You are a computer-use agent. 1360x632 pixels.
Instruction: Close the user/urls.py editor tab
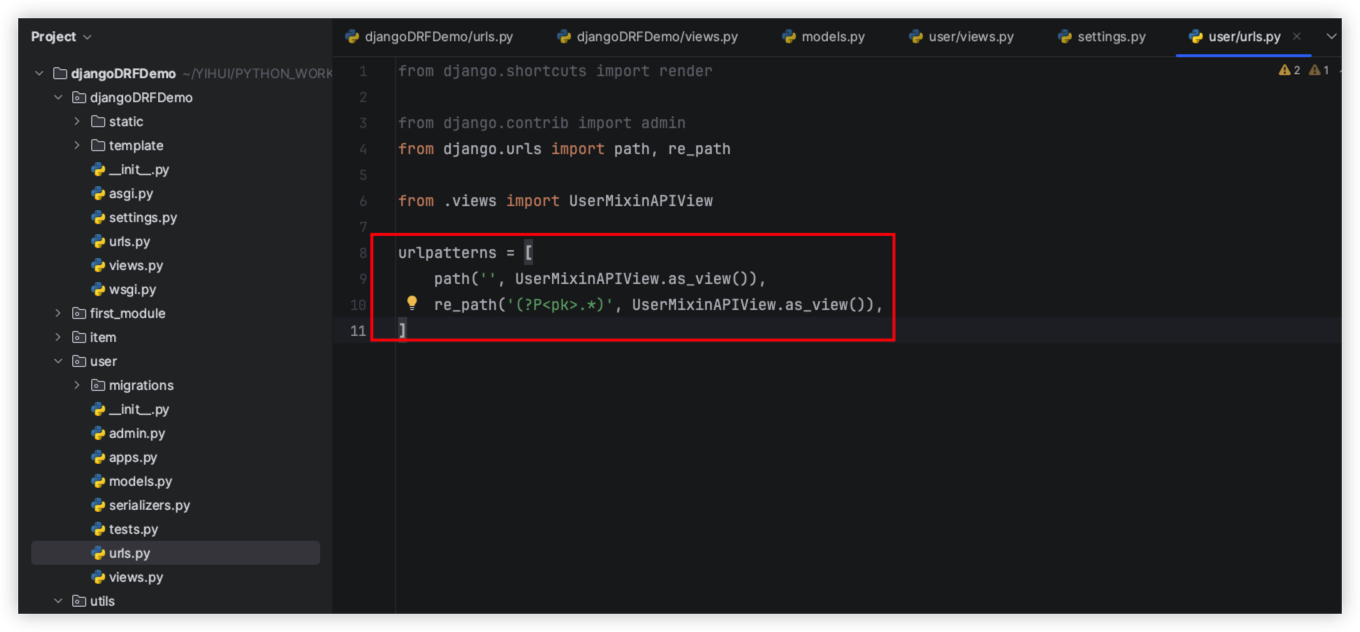click(x=1297, y=37)
